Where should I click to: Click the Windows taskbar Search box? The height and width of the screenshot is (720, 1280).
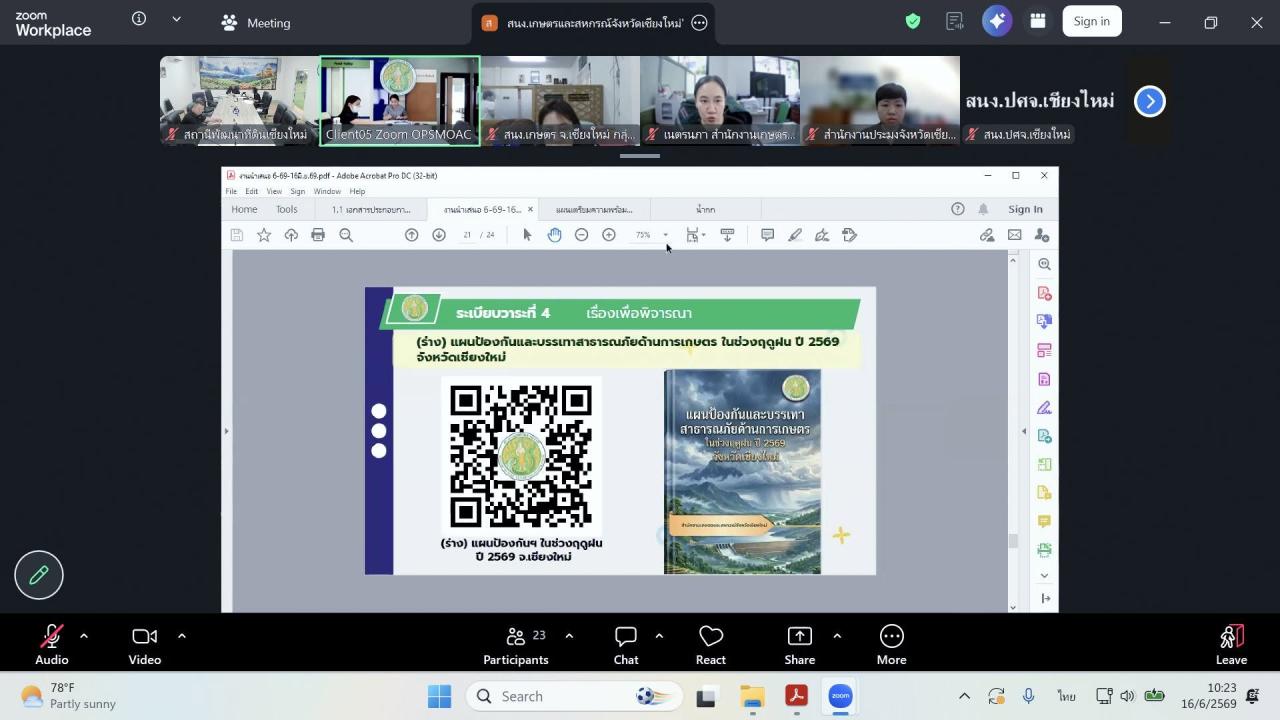(x=574, y=696)
